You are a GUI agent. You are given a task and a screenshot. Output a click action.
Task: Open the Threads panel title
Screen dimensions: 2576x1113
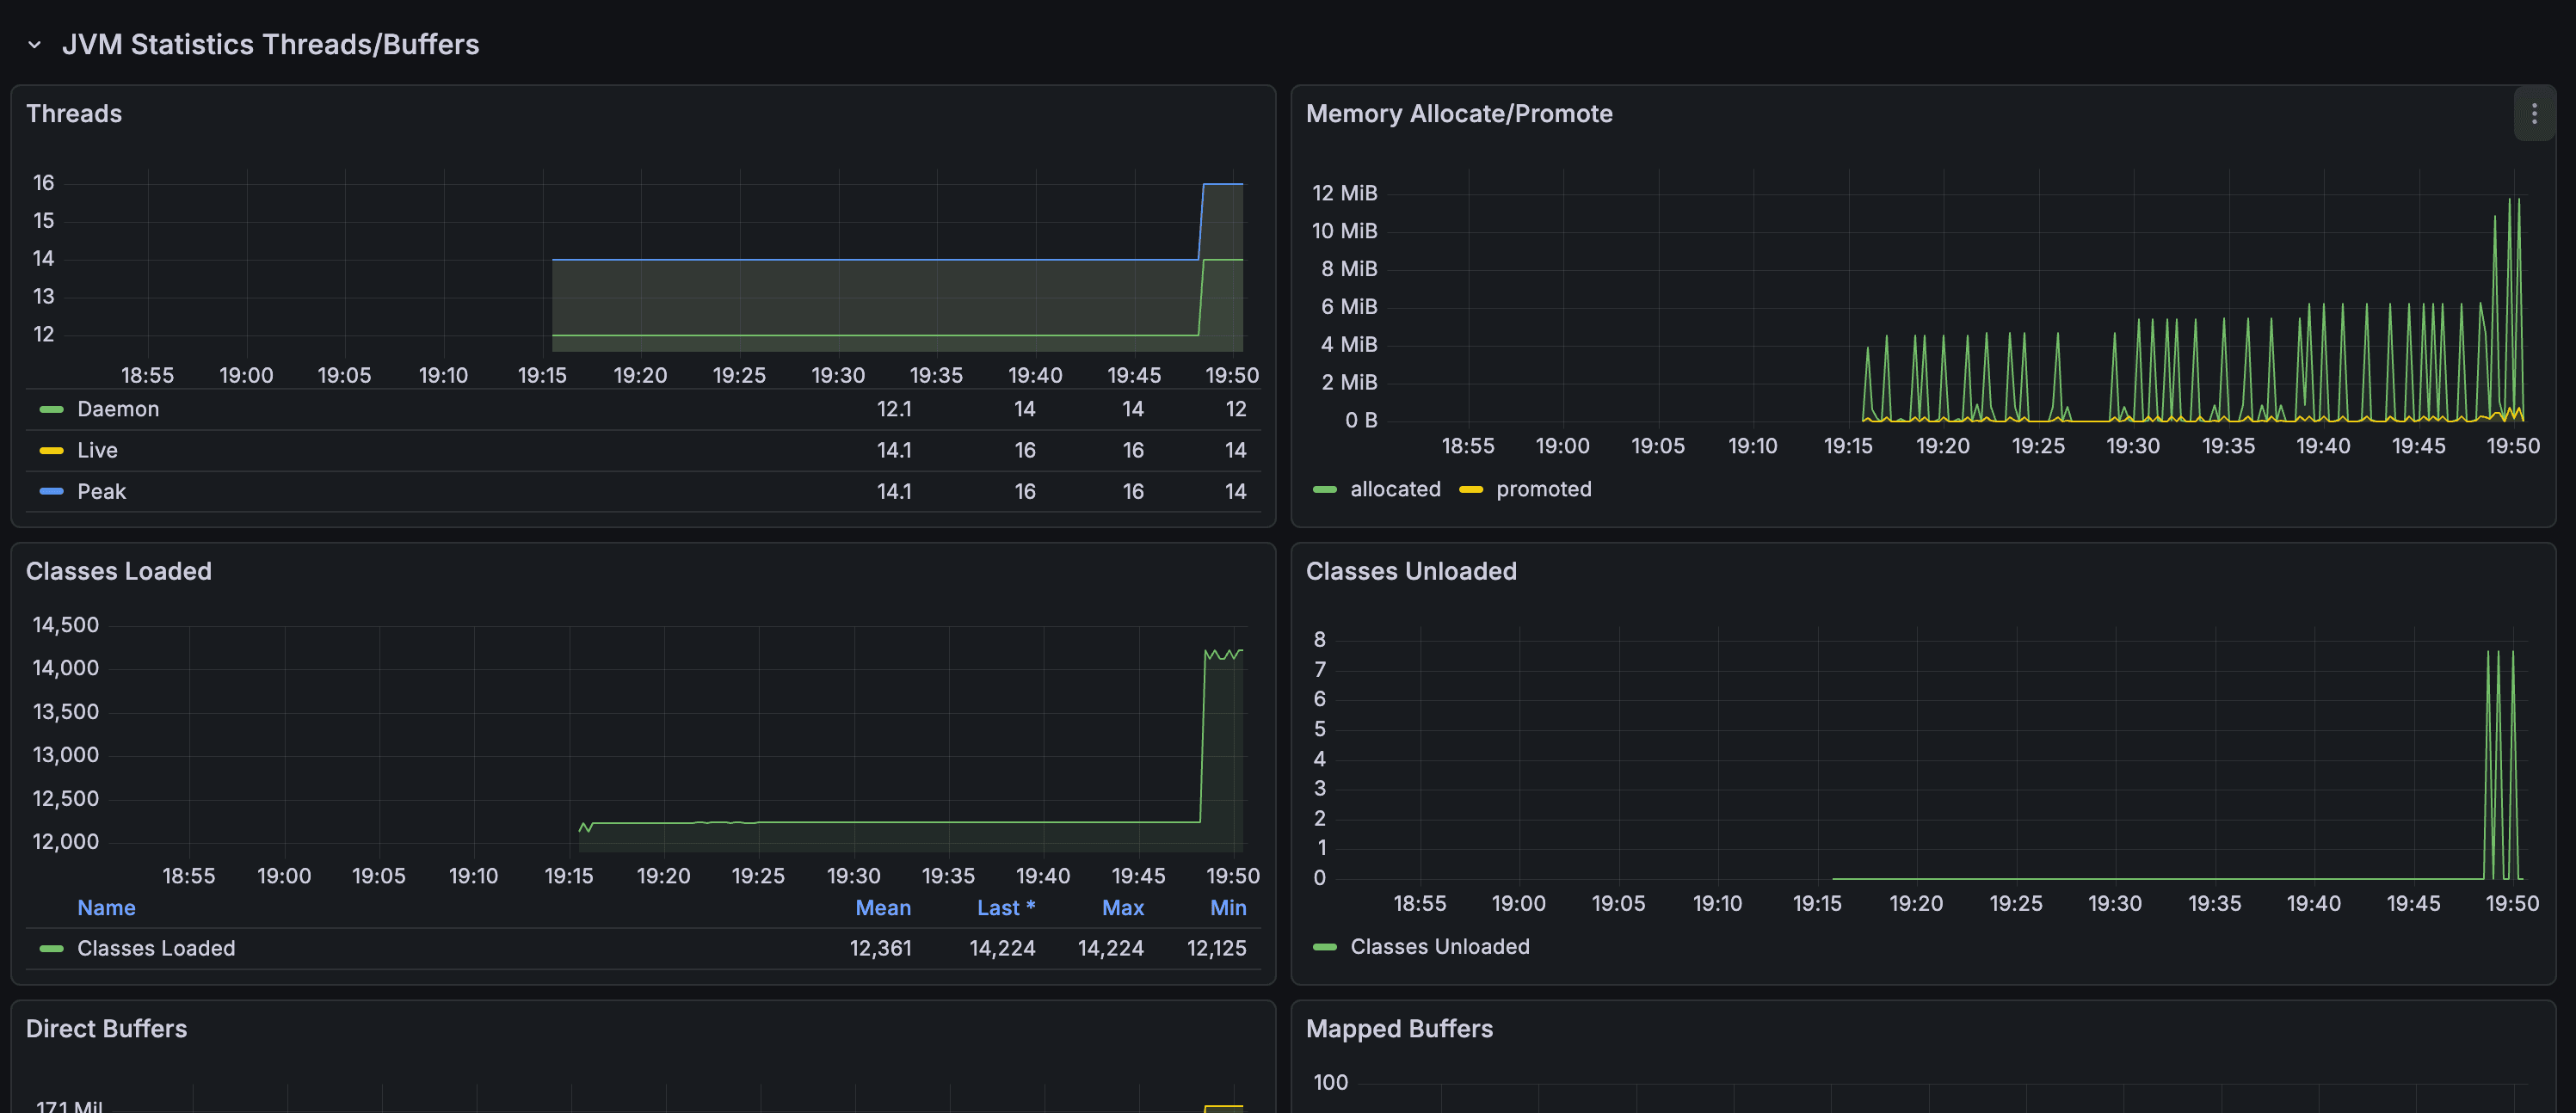(74, 114)
